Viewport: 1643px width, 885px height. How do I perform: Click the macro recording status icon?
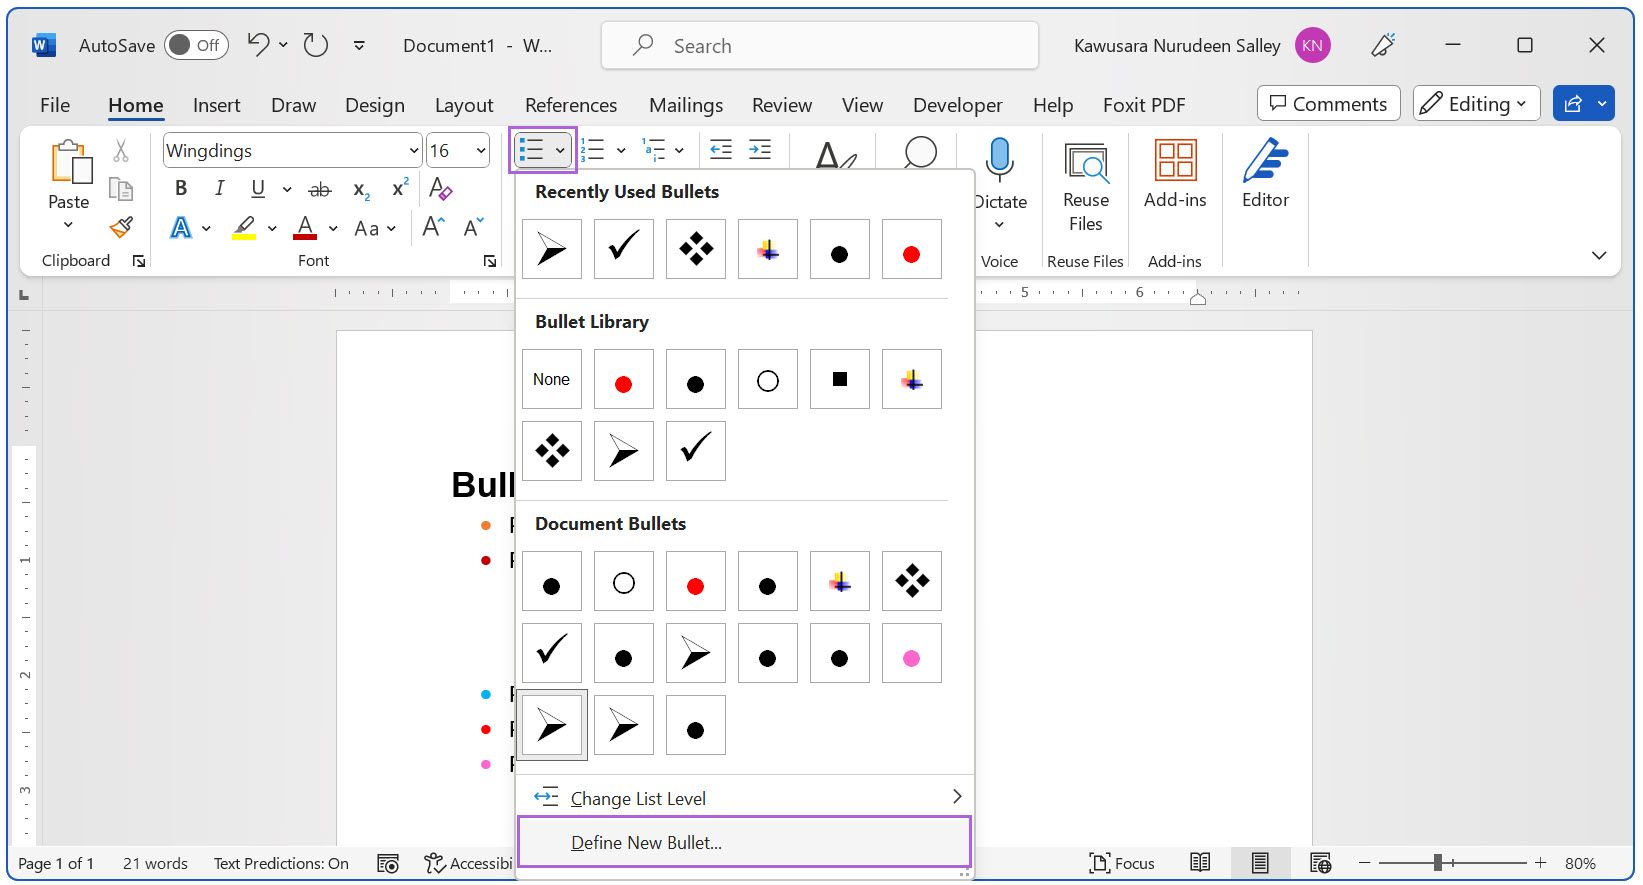click(x=388, y=863)
